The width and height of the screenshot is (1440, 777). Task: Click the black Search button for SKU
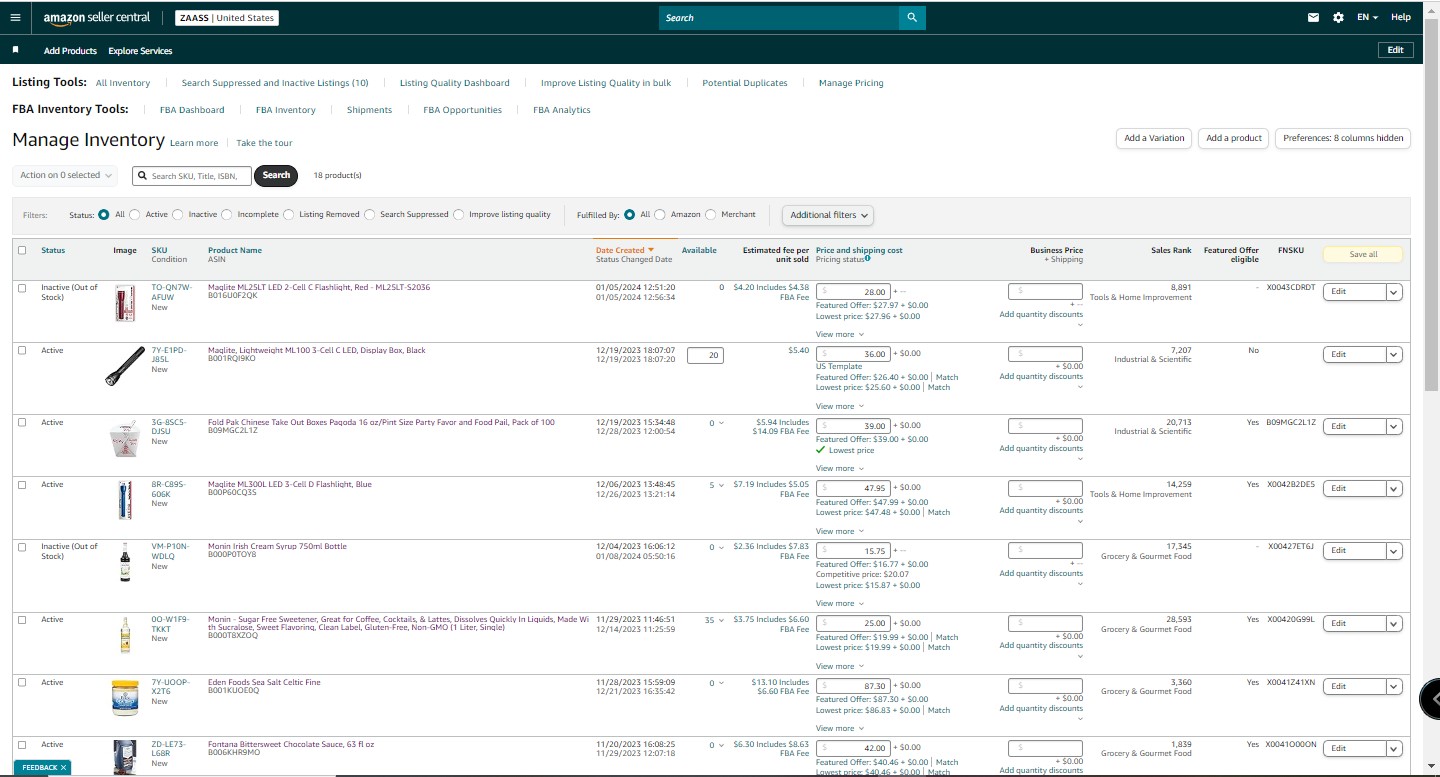[x=276, y=175]
